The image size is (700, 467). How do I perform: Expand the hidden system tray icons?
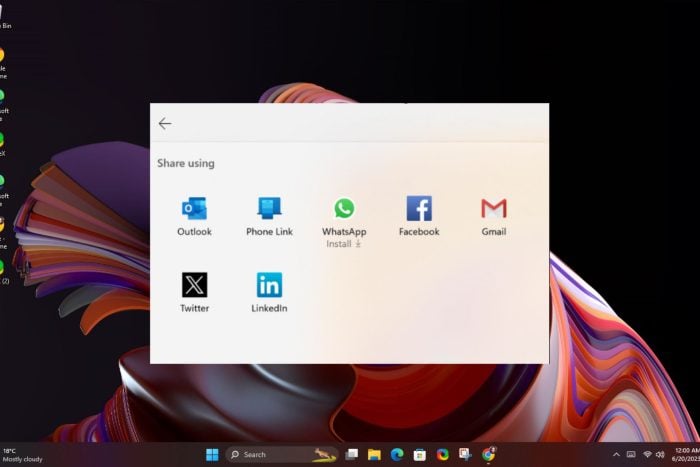[616, 454]
